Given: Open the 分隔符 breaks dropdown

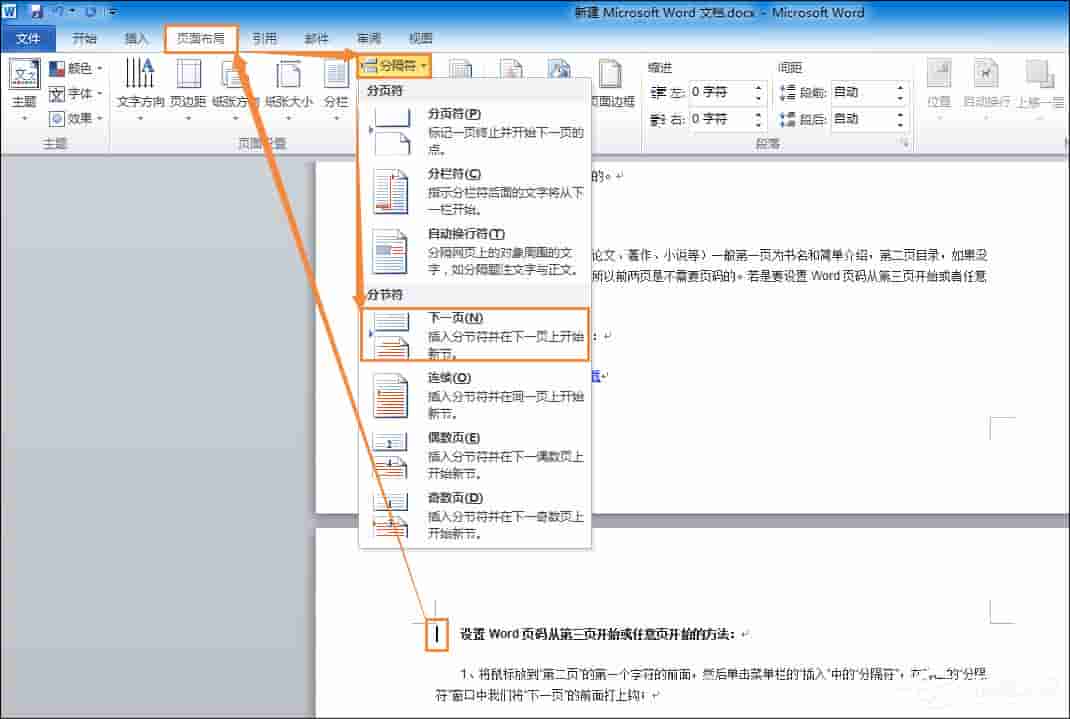Looking at the screenshot, I should tap(395, 66).
